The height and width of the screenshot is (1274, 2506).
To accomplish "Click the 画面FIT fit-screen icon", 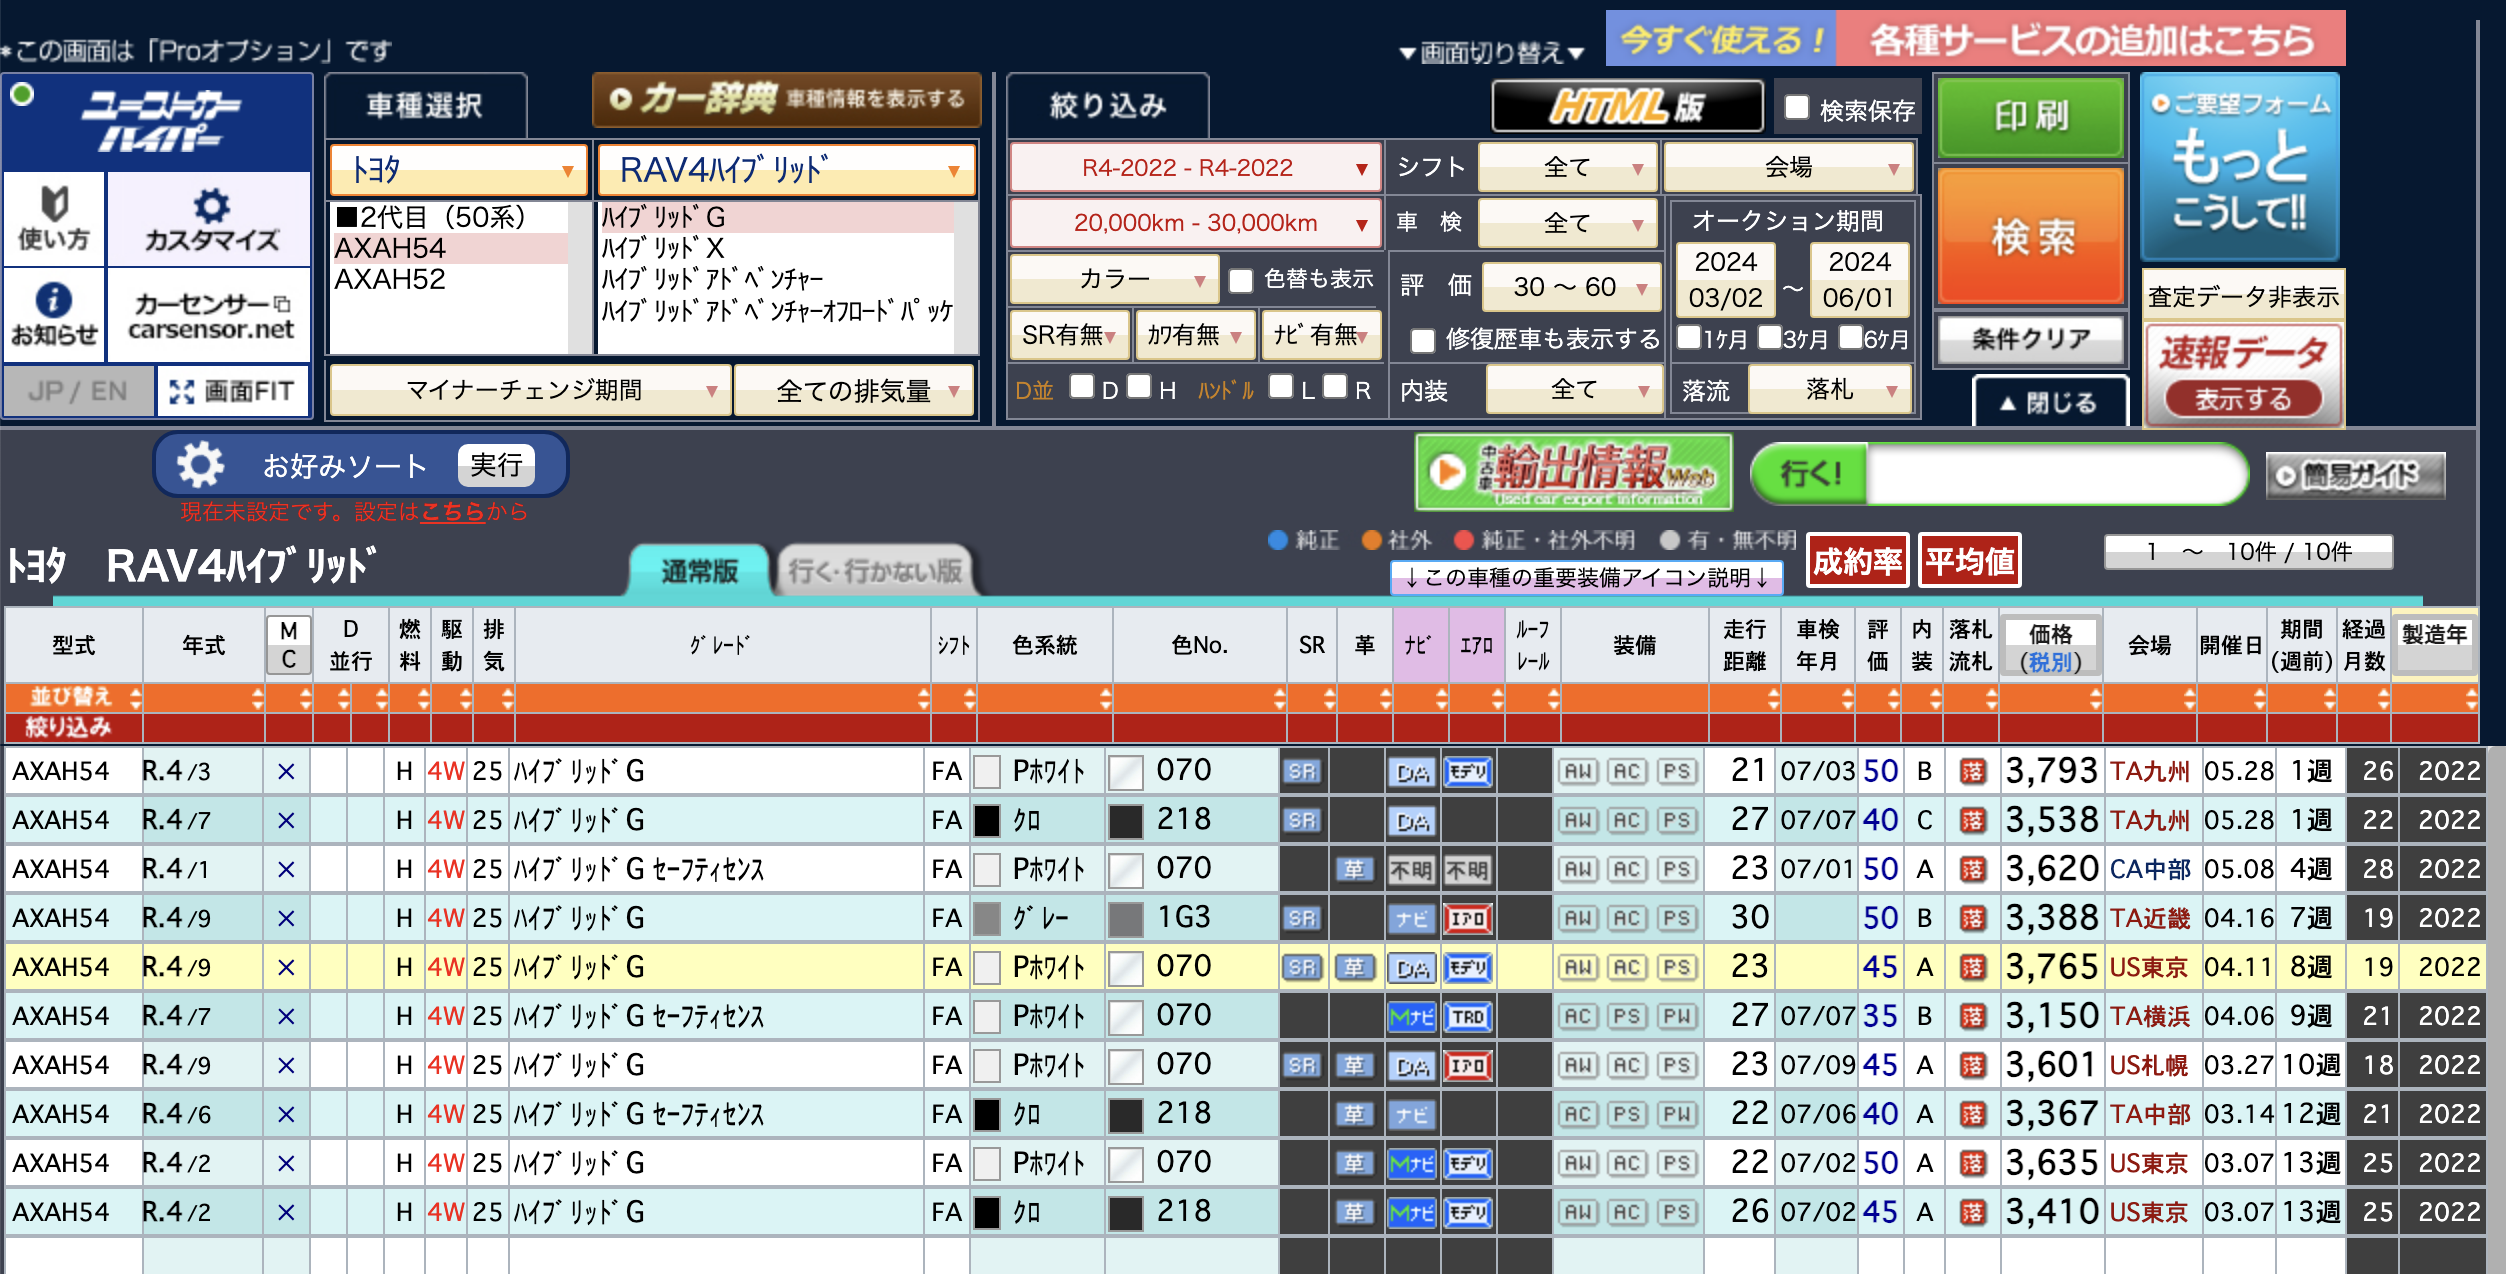I will click(233, 391).
